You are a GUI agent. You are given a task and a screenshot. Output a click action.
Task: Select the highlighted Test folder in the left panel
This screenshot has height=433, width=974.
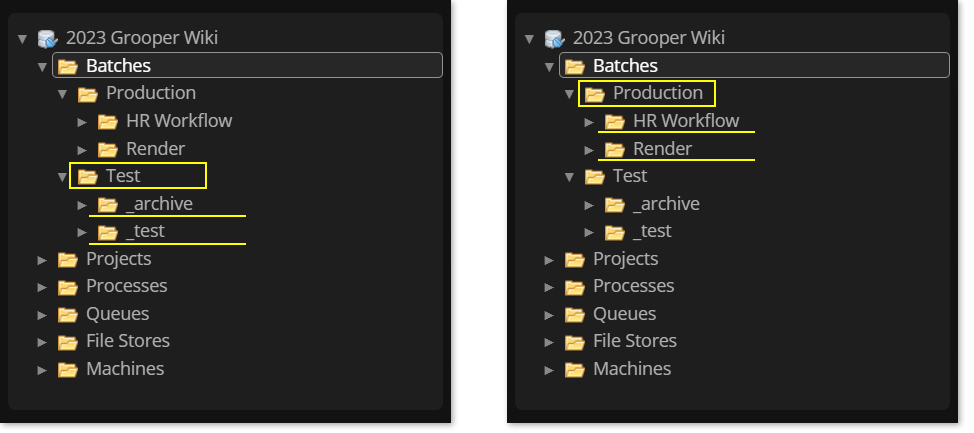pyautogui.click(x=123, y=176)
